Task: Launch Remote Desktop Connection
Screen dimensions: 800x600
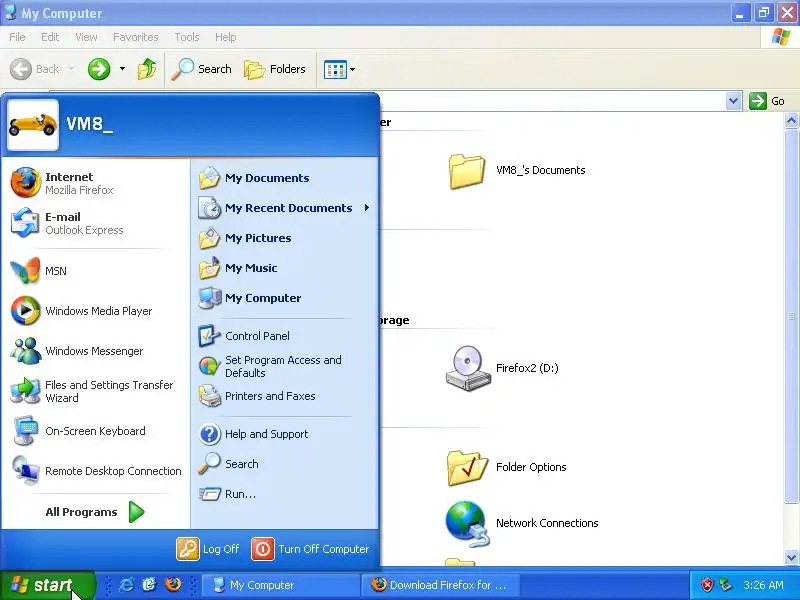Action: coord(95,471)
